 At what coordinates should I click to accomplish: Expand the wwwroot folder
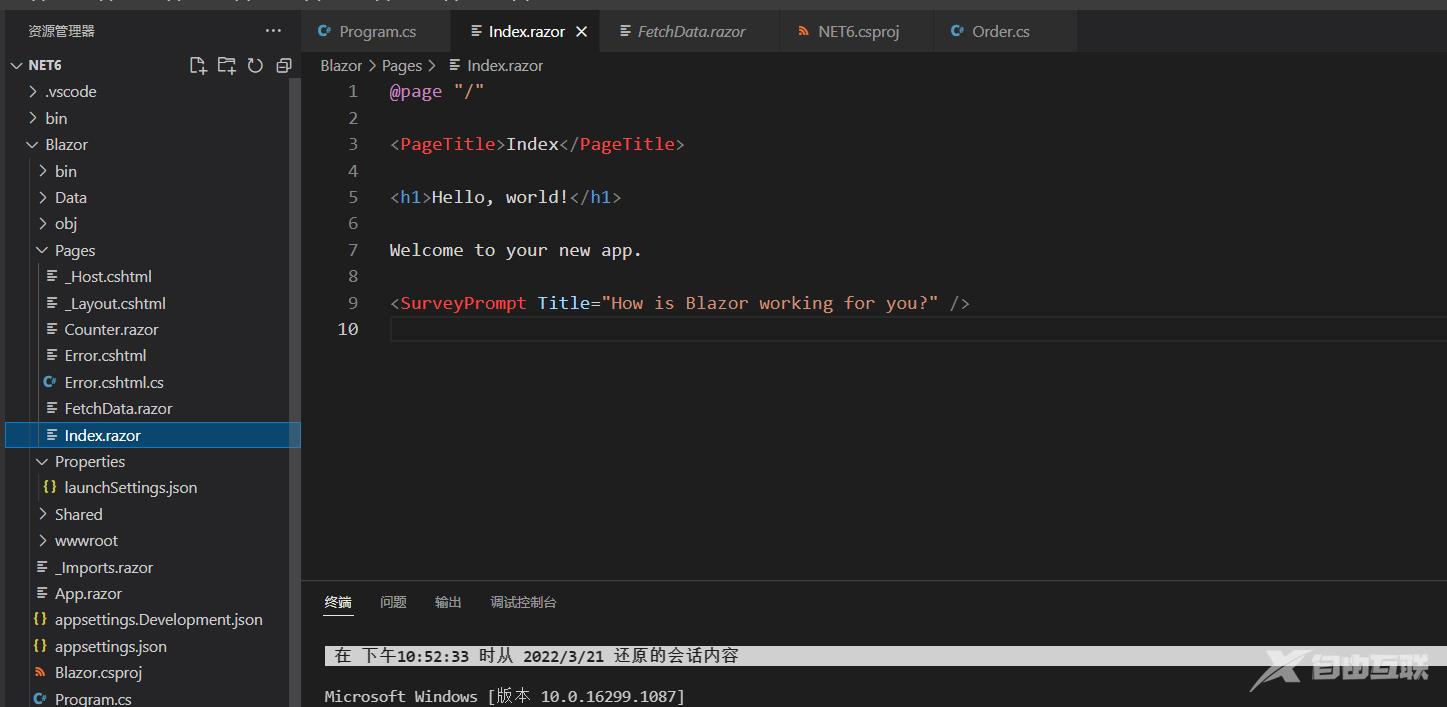coord(85,541)
